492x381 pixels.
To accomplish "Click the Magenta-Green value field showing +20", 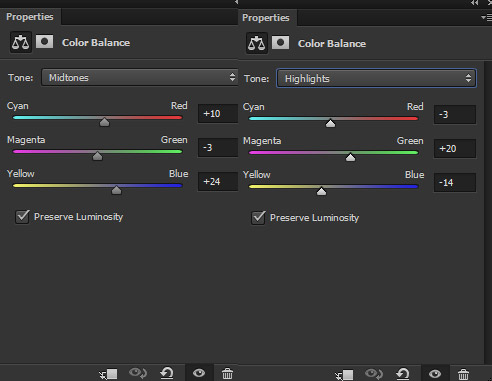I will point(455,149).
